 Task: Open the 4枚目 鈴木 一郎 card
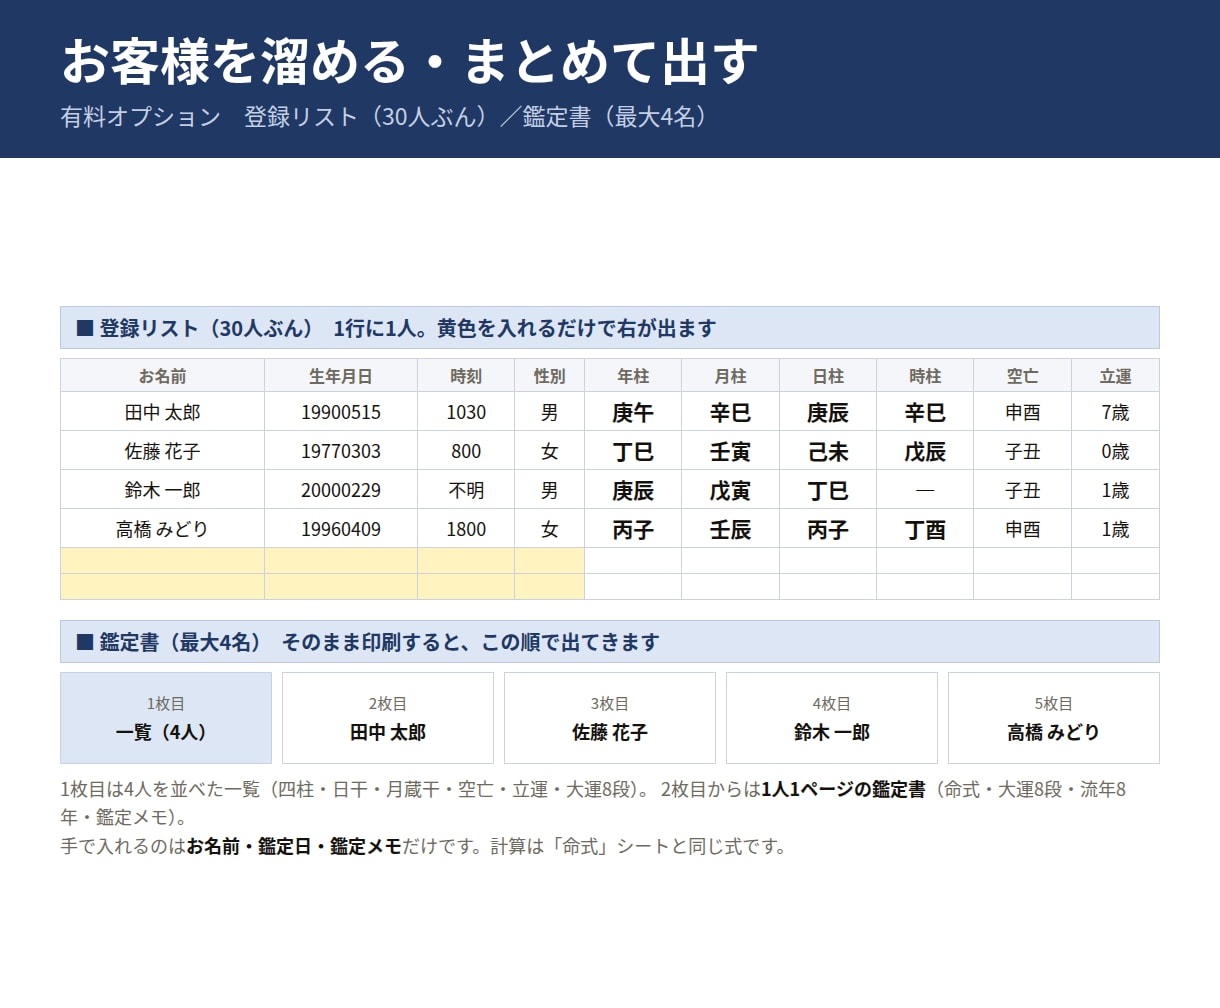[832, 718]
